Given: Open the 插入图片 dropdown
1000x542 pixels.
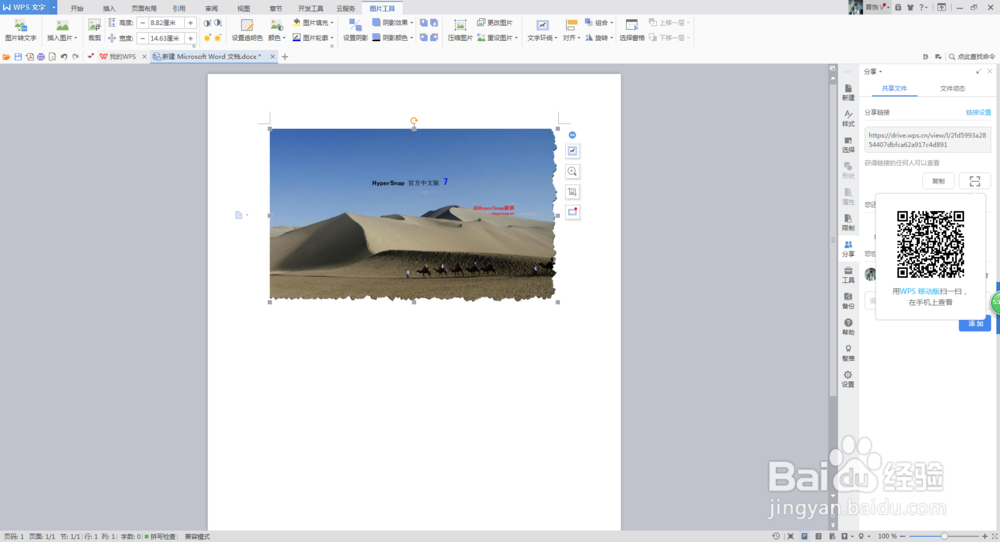Looking at the screenshot, I should [x=62, y=38].
